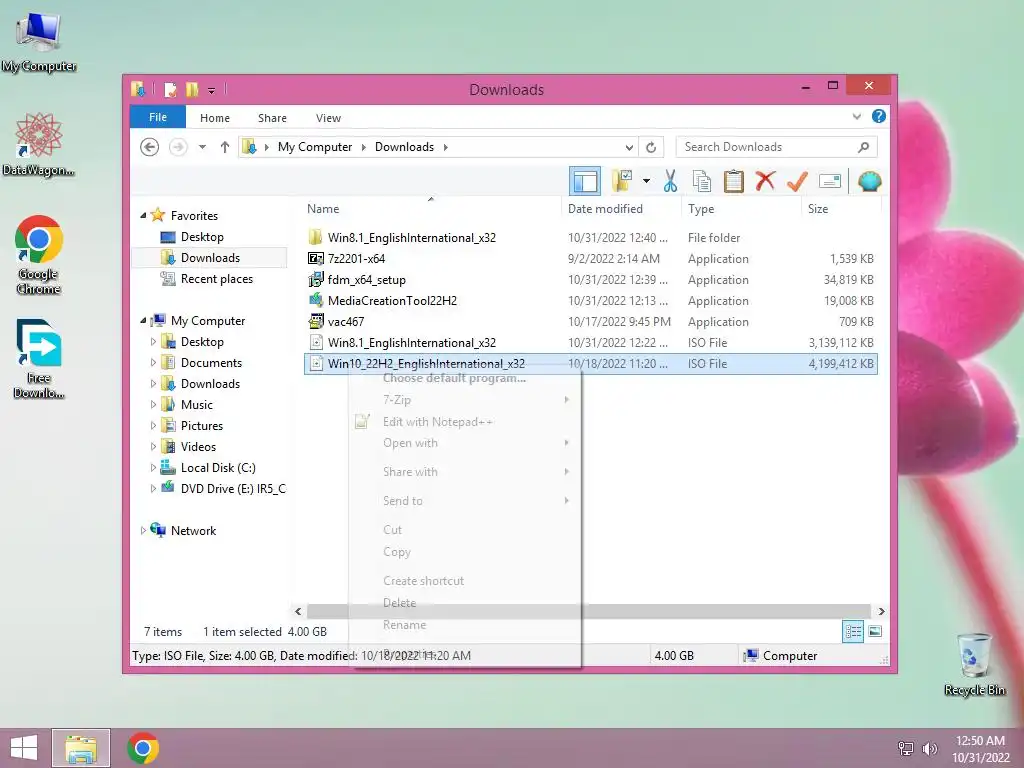Select the fdm_x64_setup file
This screenshot has height=768, width=1024.
click(x=591, y=280)
